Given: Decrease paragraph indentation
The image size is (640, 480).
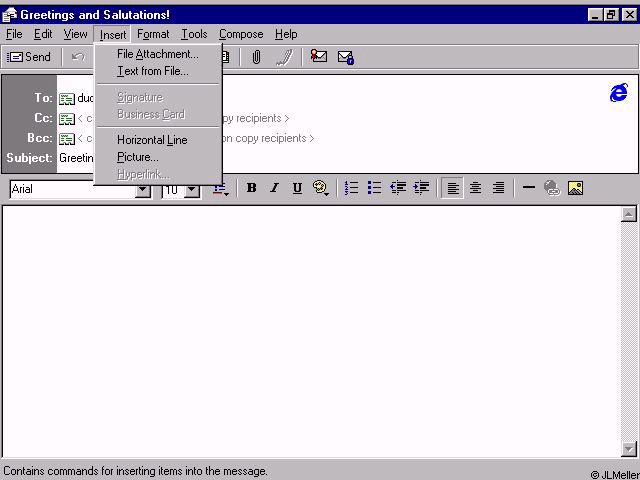Looking at the screenshot, I should pyautogui.click(x=398, y=188).
